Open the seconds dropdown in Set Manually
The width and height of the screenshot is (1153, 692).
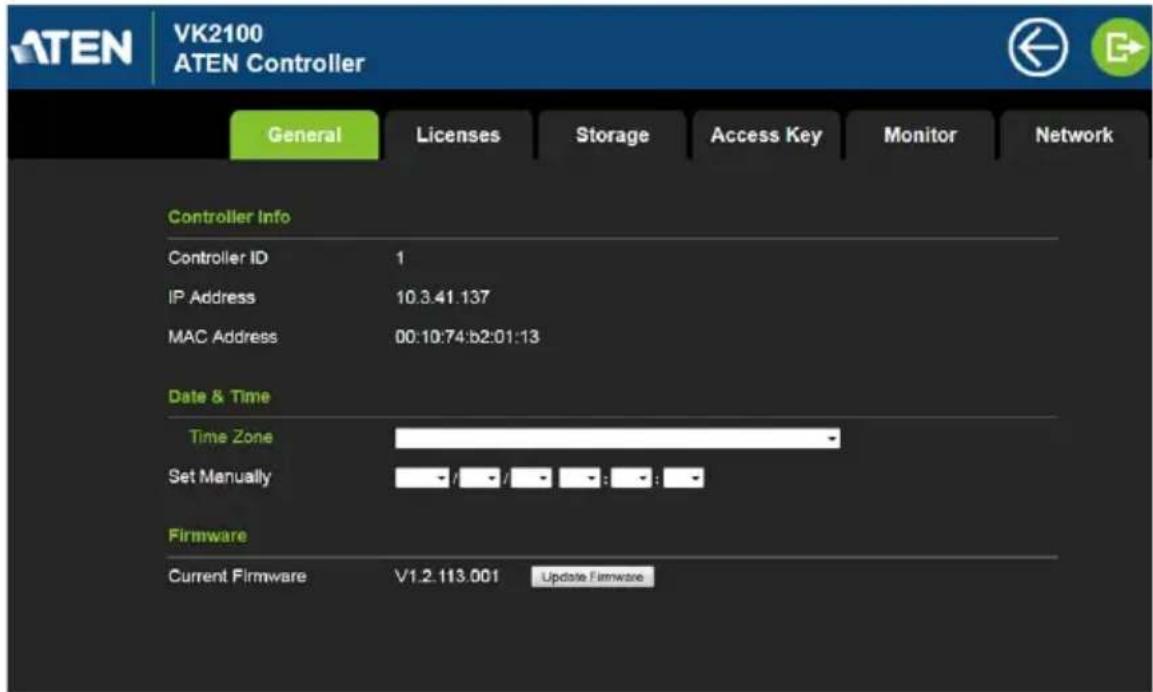[683, 478]
